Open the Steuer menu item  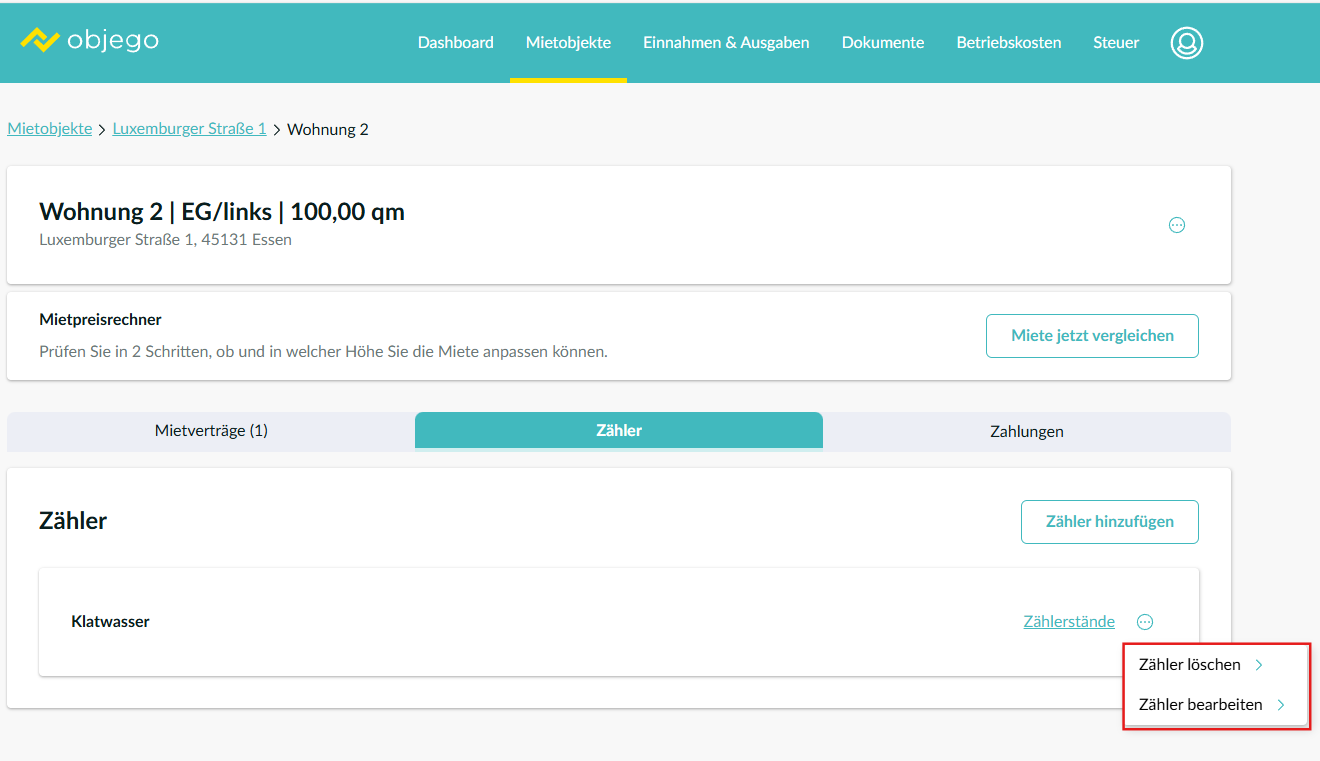tap(1116, 43)
